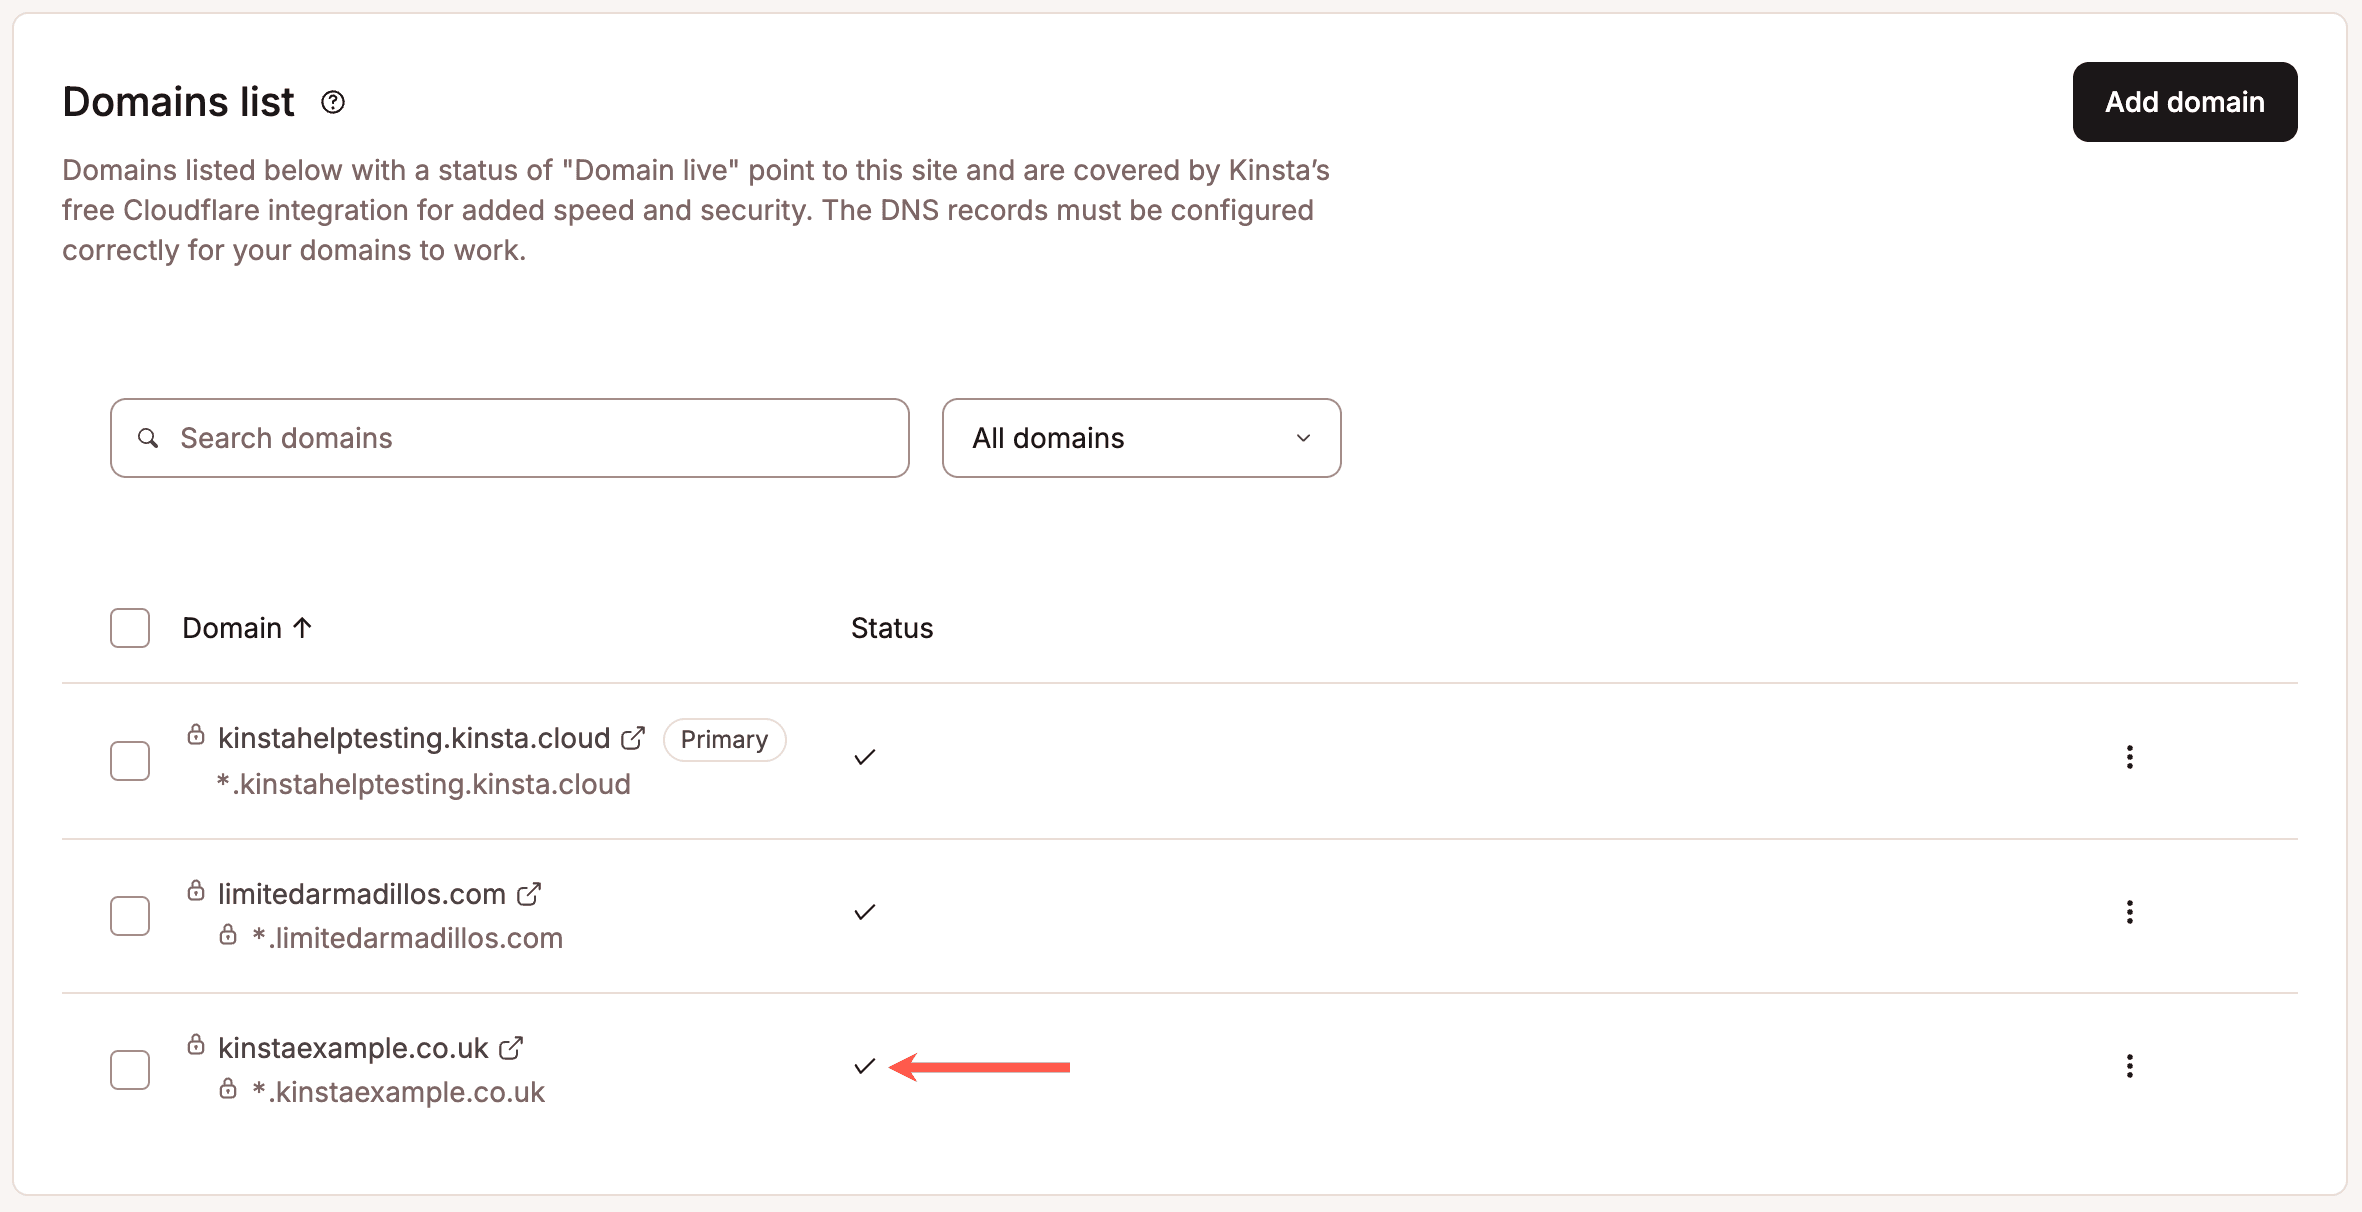Click the search magnifier icon

148,438
